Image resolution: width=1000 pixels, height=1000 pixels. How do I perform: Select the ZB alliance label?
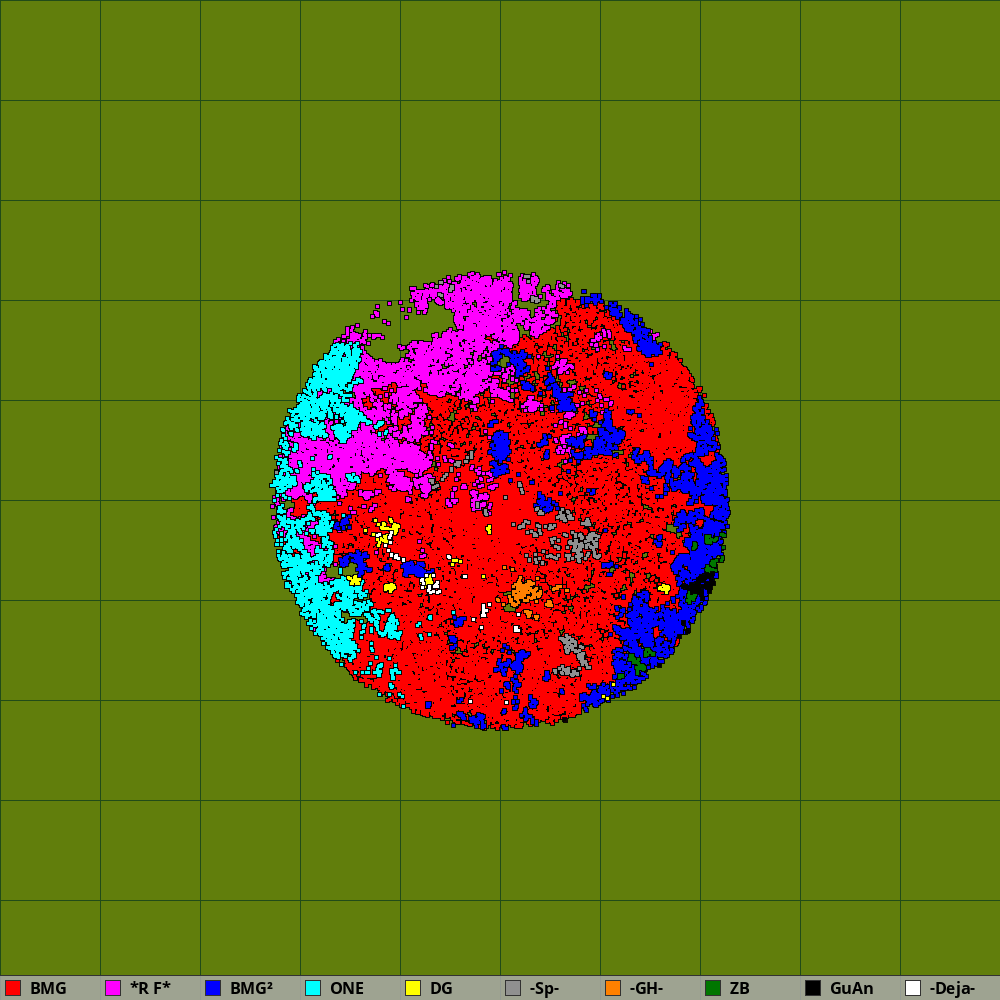pyautogui.click(x=740, y=988)
